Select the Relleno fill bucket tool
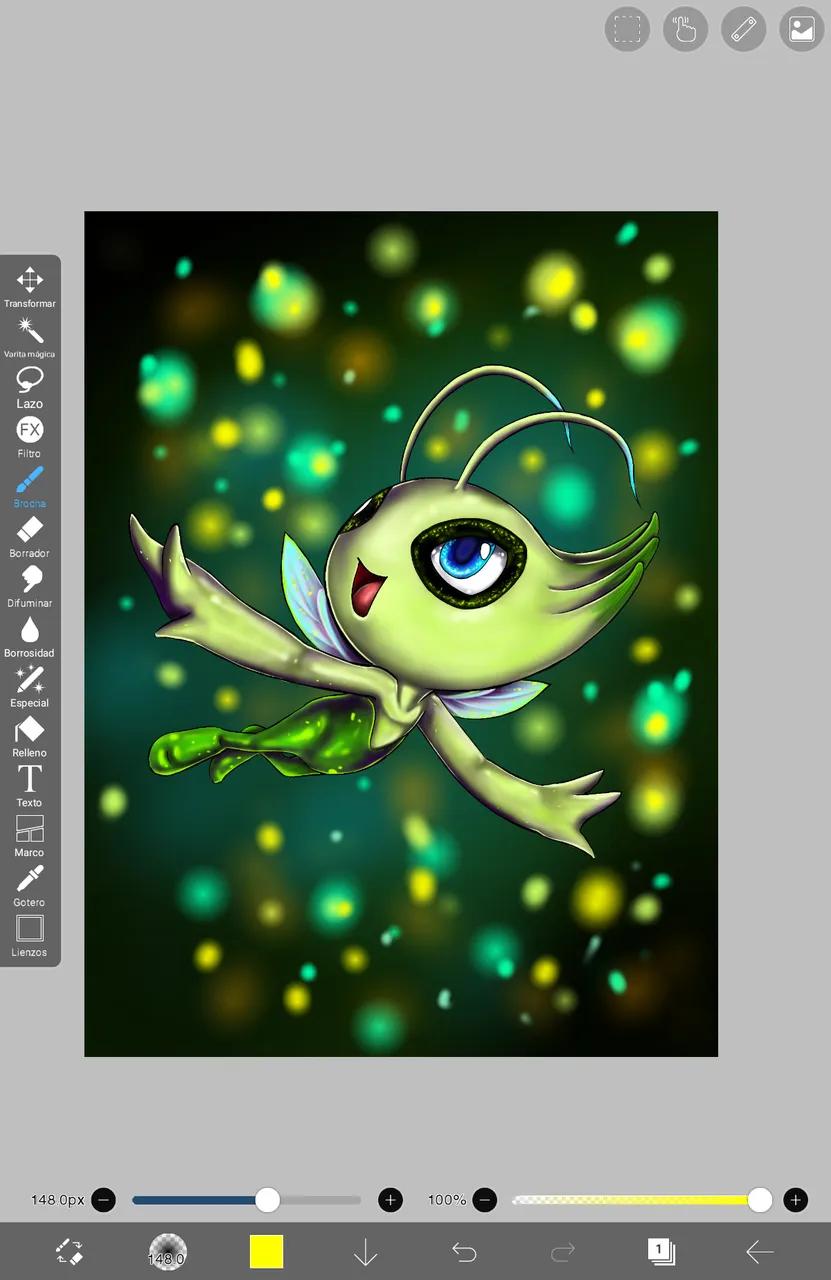This screenshot has height=1280, width=831. [x=30, y=737]
